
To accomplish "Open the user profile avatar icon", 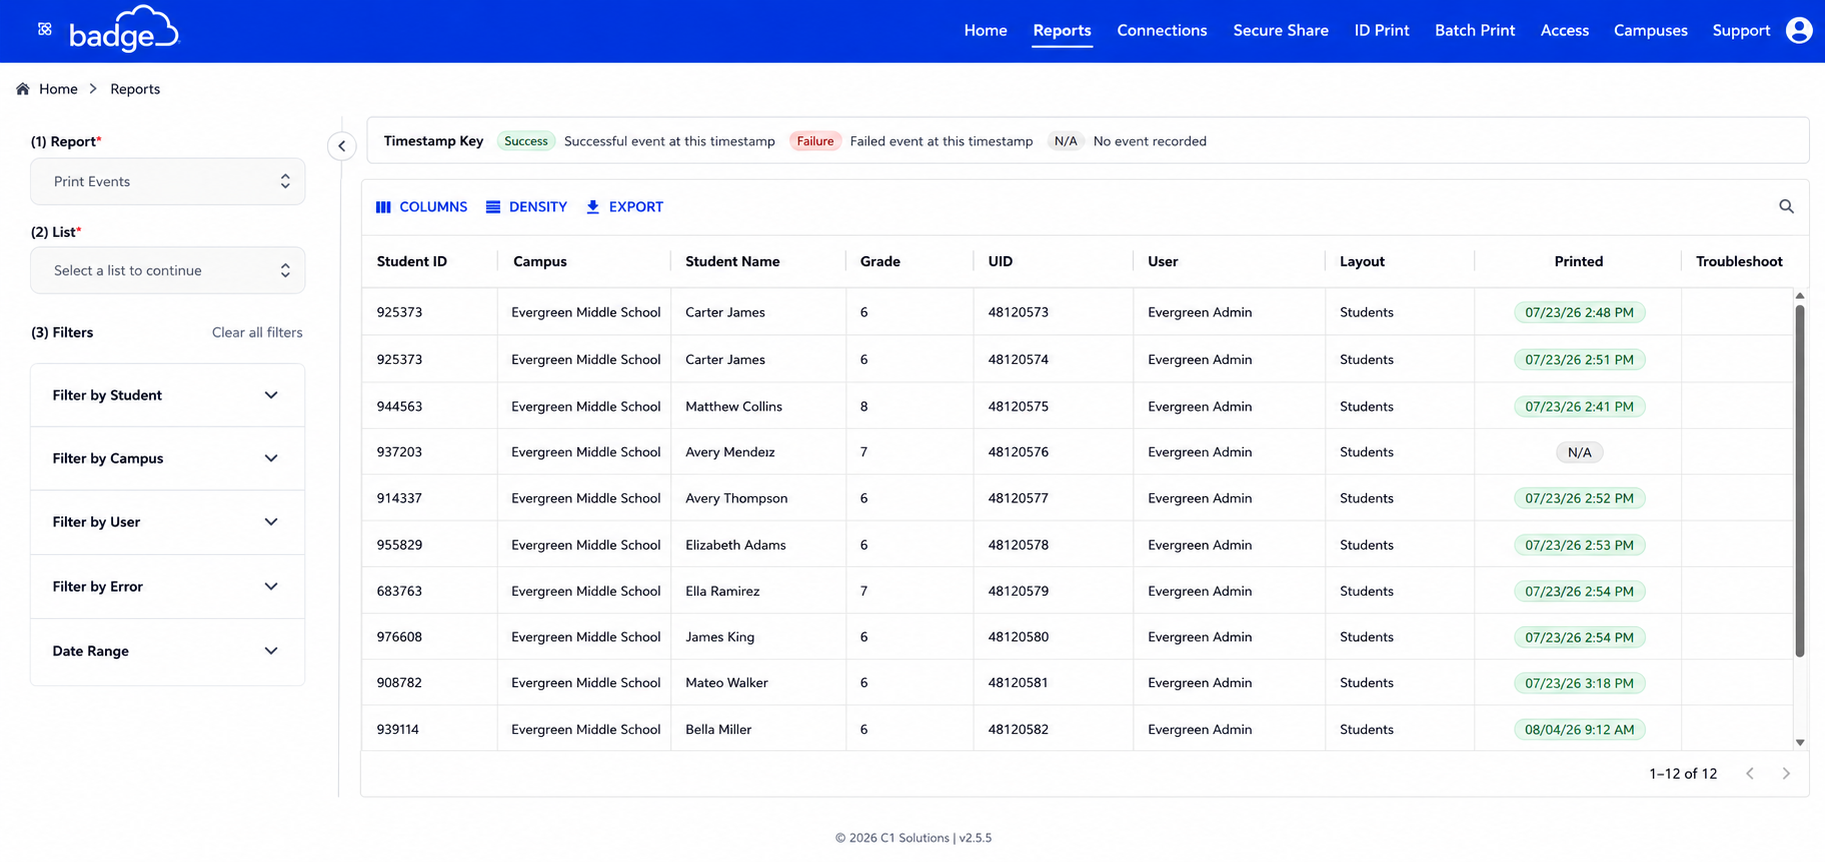I will point(1798,30).
